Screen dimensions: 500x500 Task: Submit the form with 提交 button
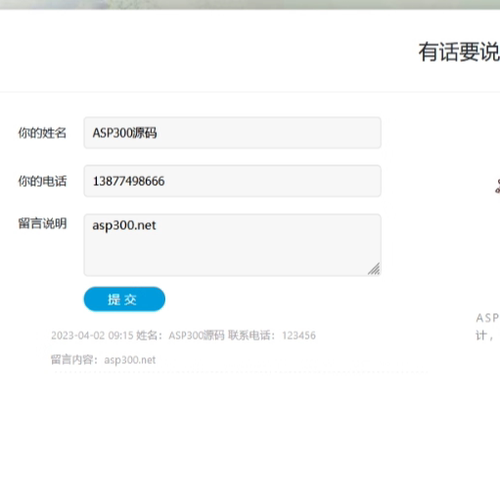tap(124, 299)
